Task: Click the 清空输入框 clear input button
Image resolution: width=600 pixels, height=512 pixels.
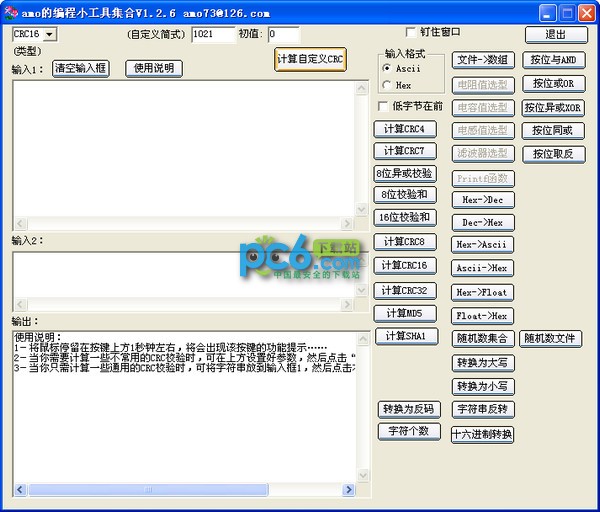Action: tap(81, 68)
